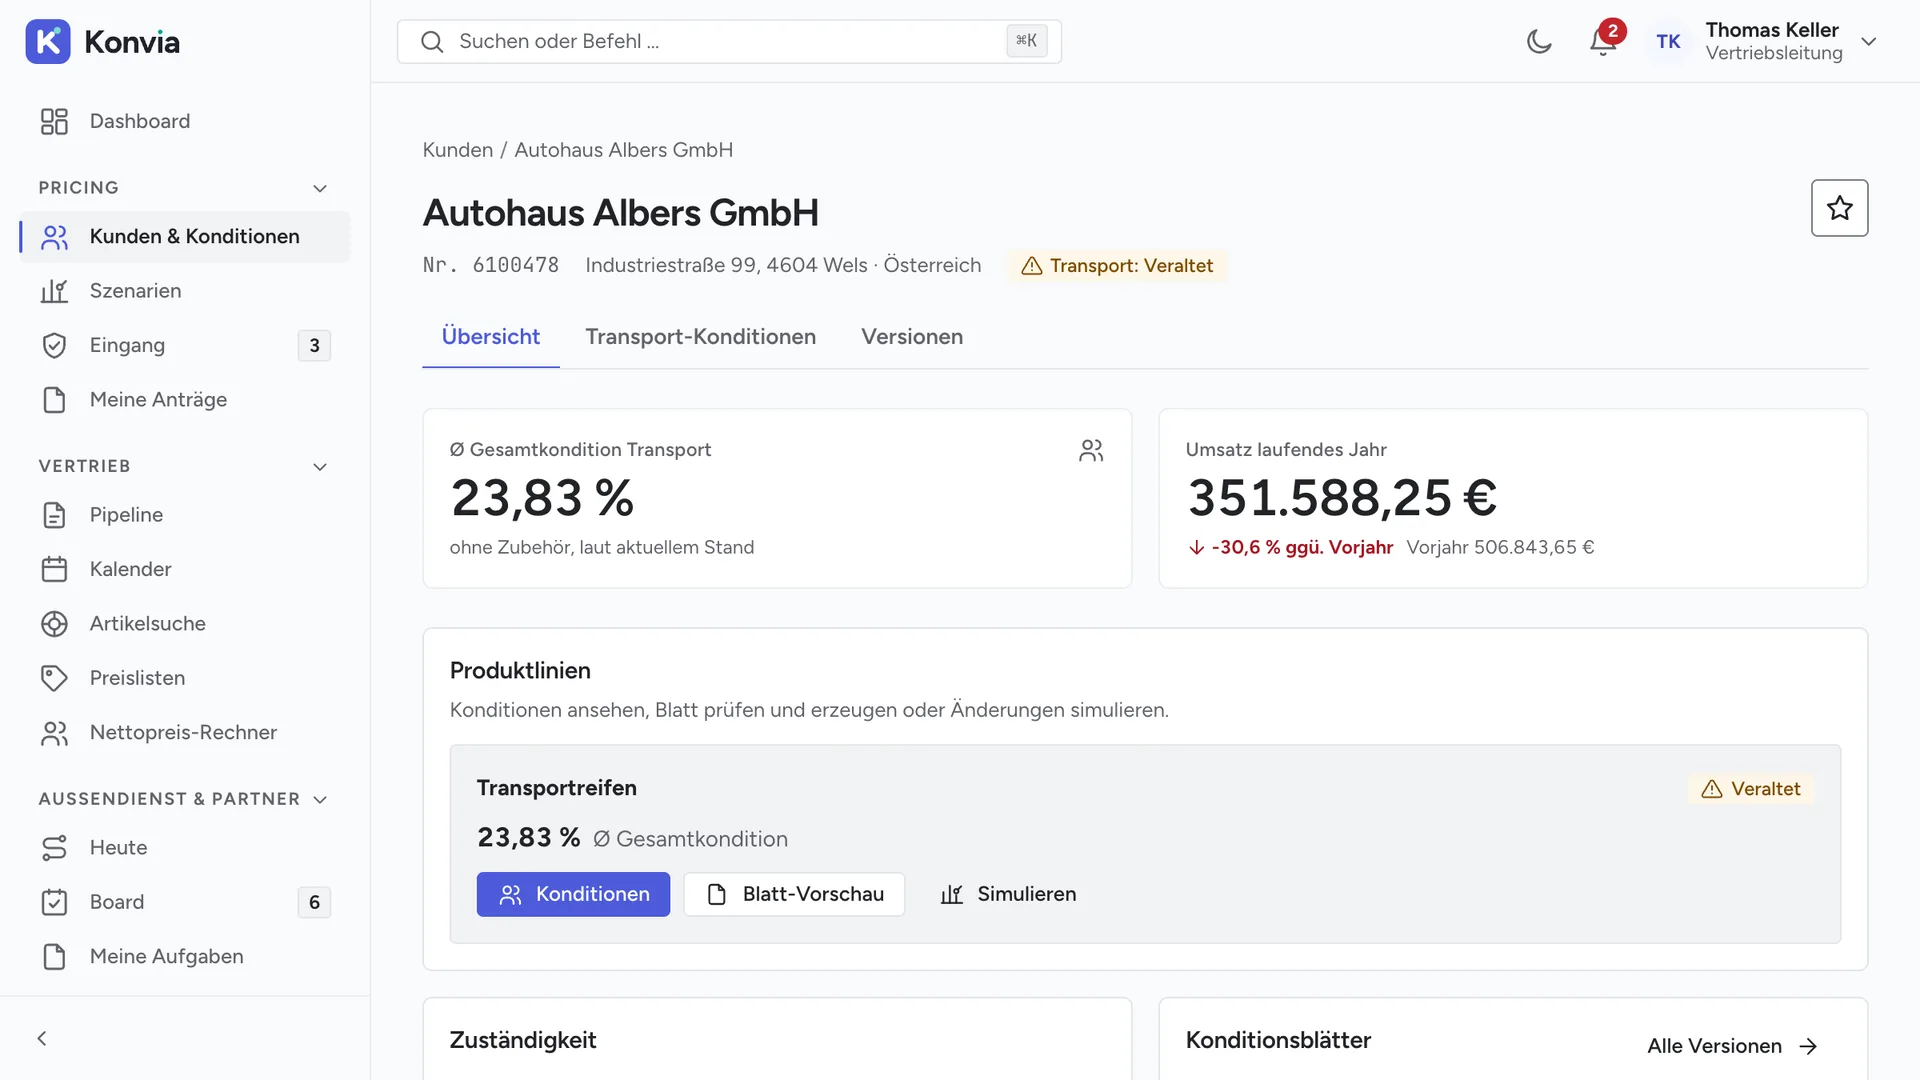Click the Board checklist icon
The width and height of the screenshot is (1920, 1080).
click(54, 902)
